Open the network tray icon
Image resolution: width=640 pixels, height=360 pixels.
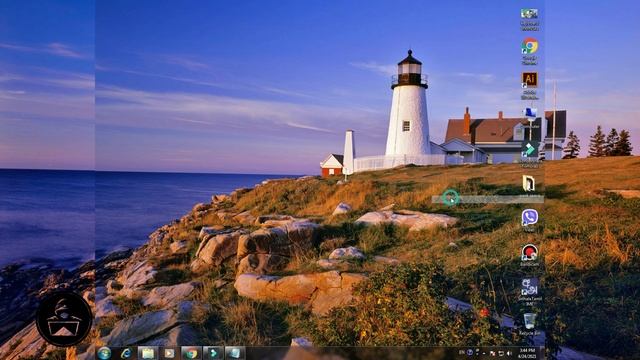[x=500, y=353]
